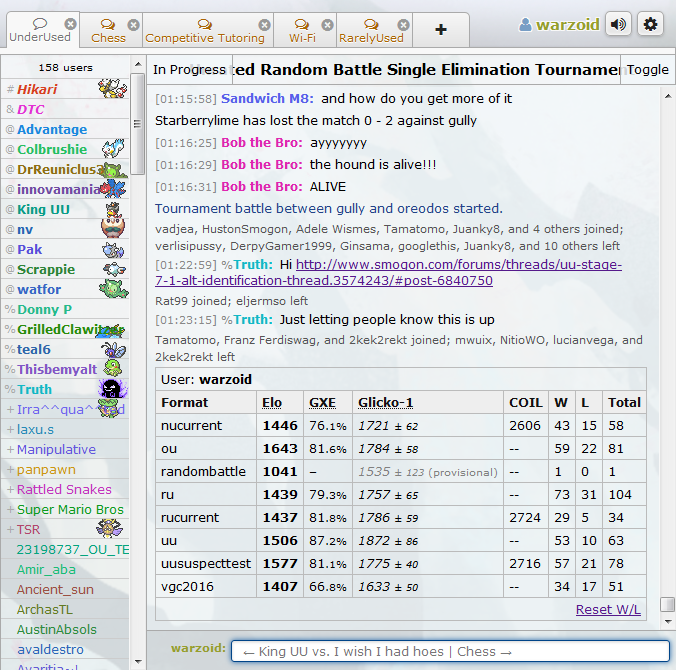This screenshot has width=676, height=670.
Task: Click the Elo column header
Action: click(x=272, y=402)
